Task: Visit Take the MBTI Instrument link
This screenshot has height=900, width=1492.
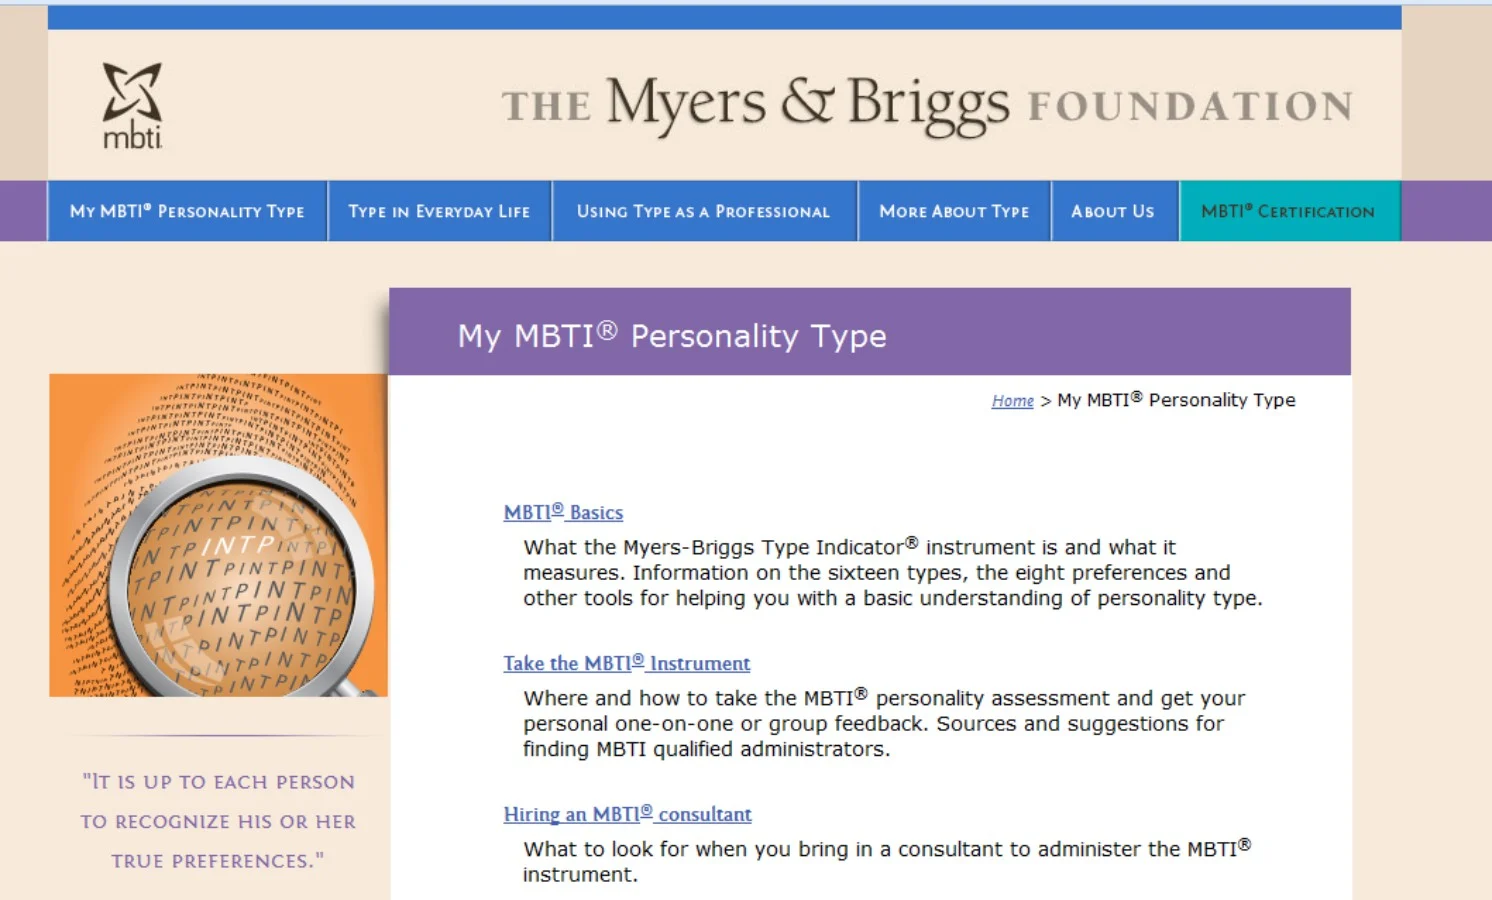Action: [627, 663]
